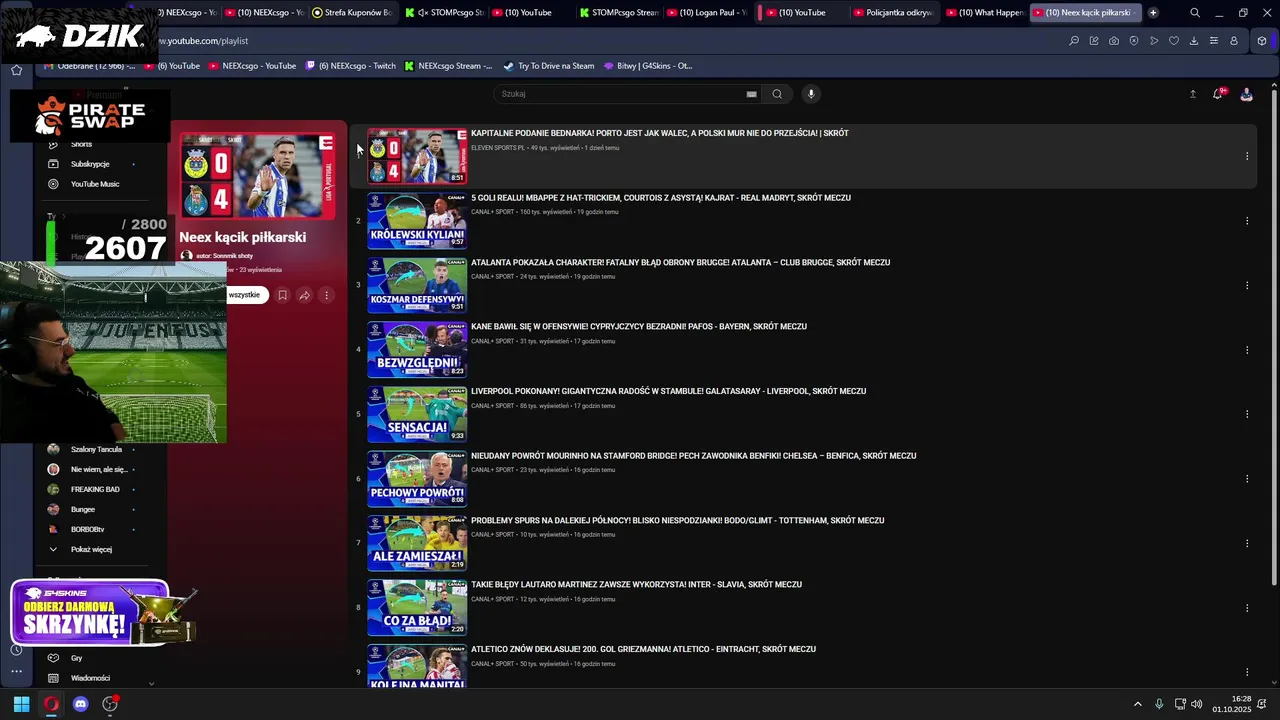Click the search magnifier button next to Szukaj
1280x720 pixels.
point(777,94)
